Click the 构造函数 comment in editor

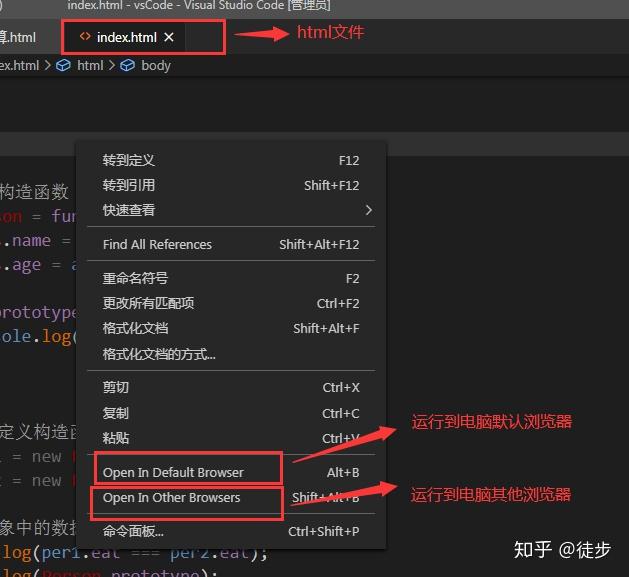[34, 192]
